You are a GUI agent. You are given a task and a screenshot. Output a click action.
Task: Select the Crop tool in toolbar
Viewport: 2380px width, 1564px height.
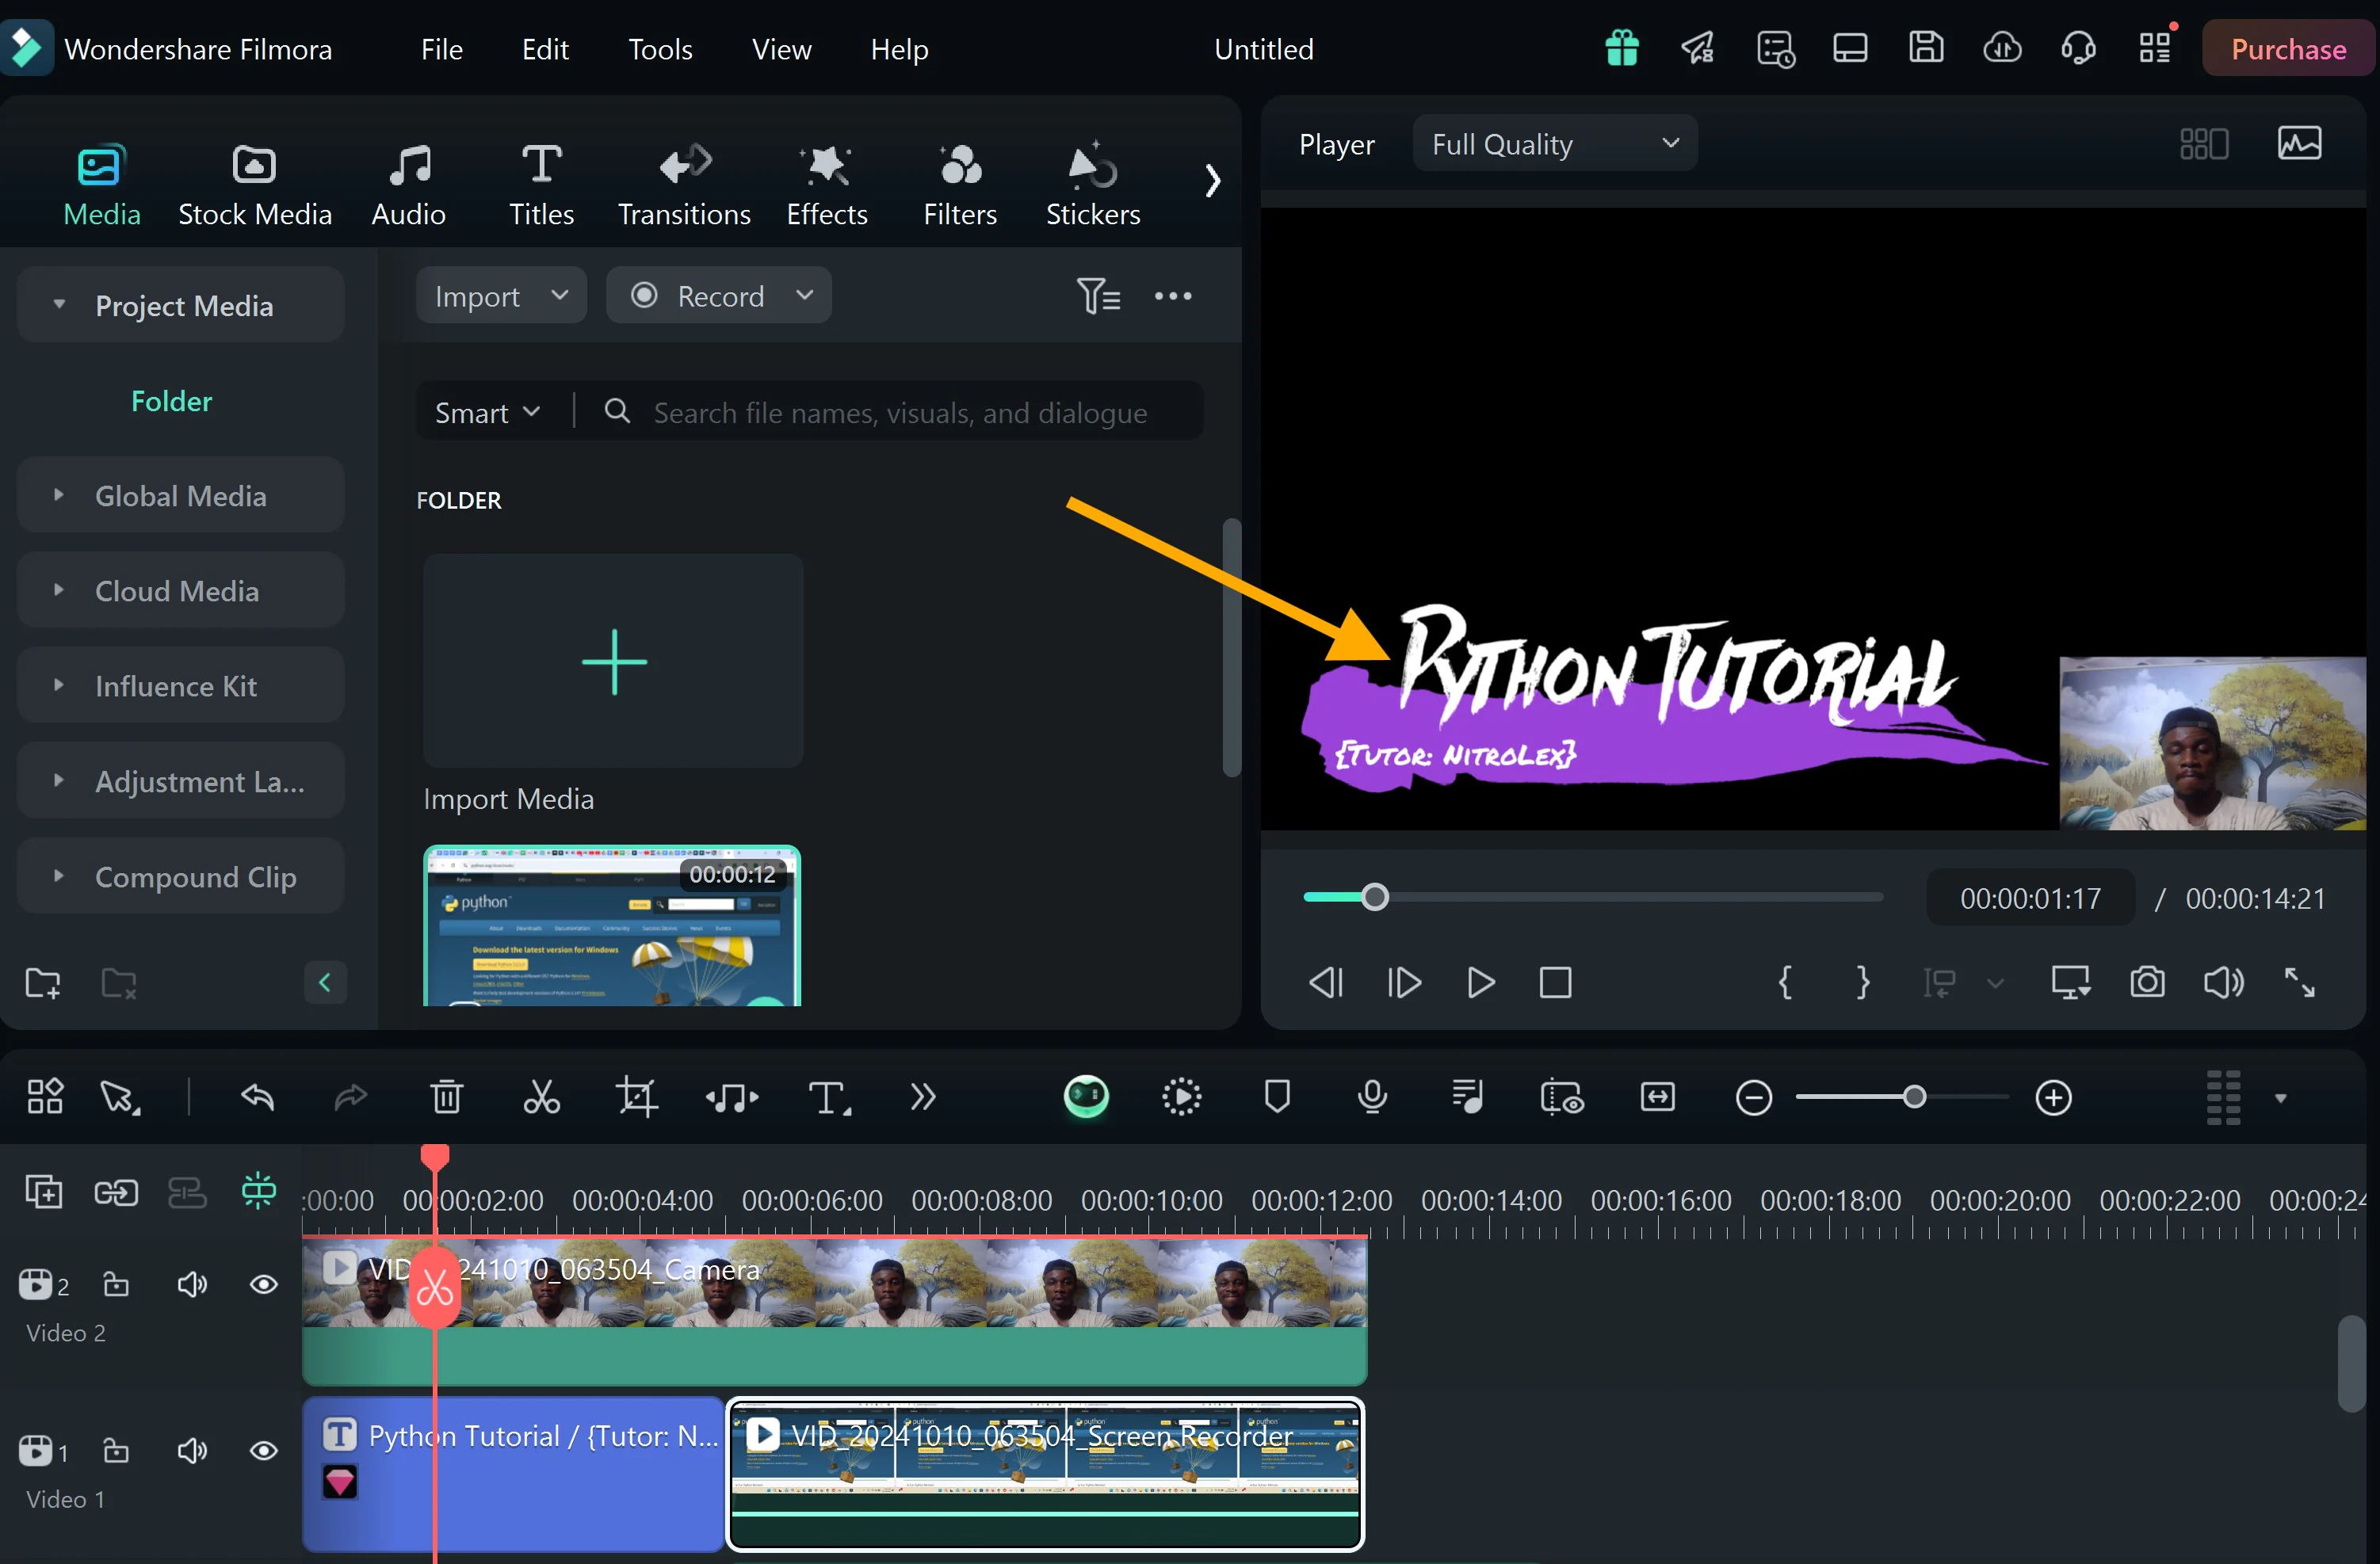632,1097
